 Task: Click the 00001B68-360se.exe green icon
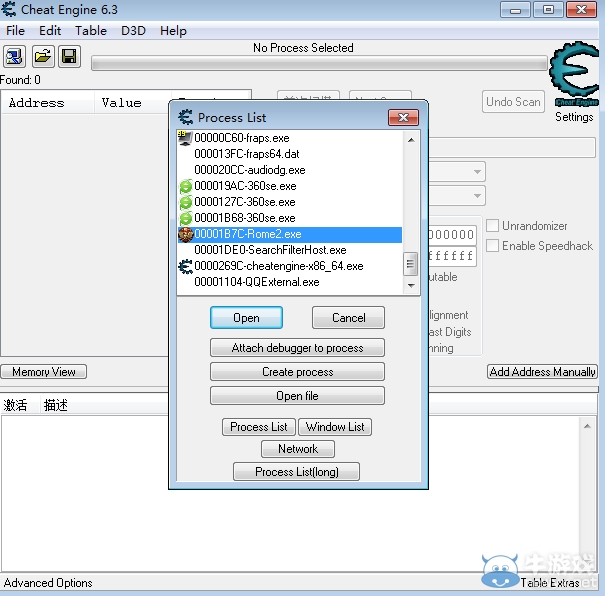click(x=186, y=218)
